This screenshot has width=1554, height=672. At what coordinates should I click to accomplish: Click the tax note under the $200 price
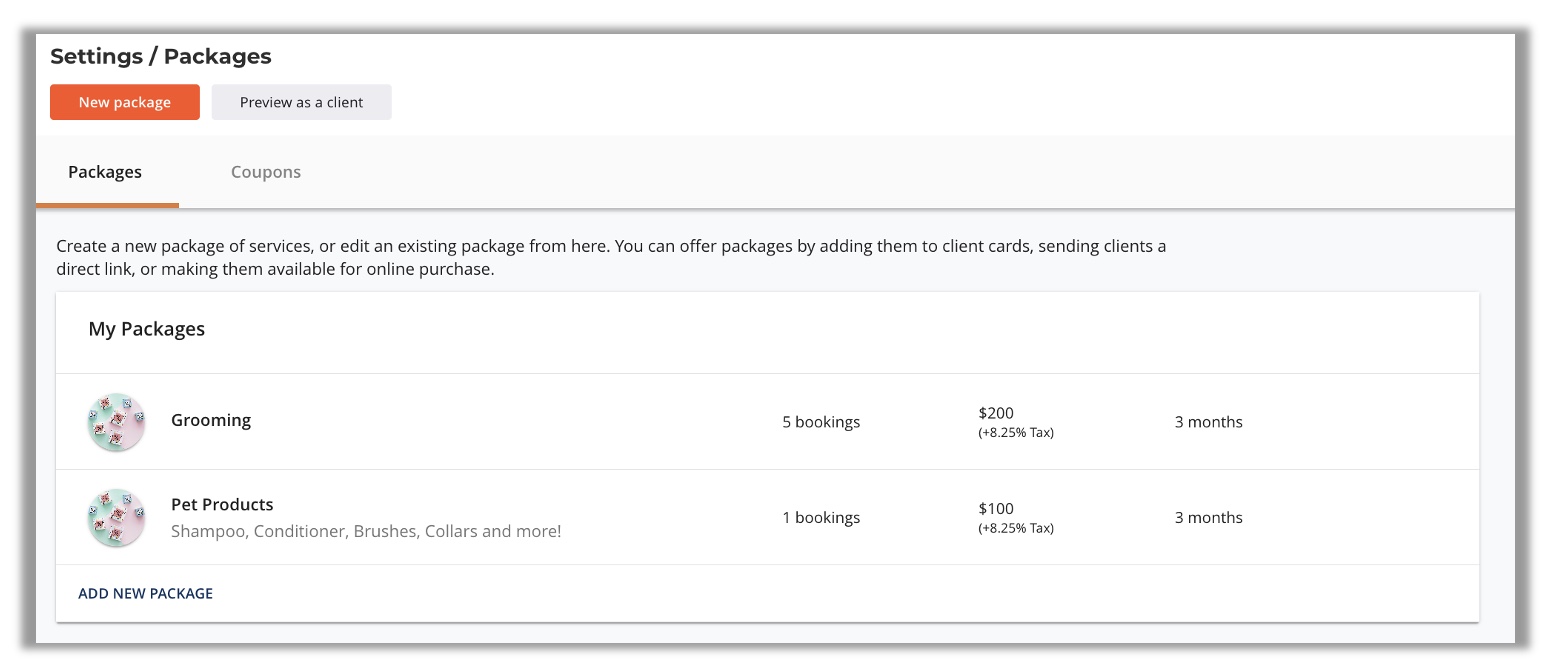click(x=1016, y=433)
